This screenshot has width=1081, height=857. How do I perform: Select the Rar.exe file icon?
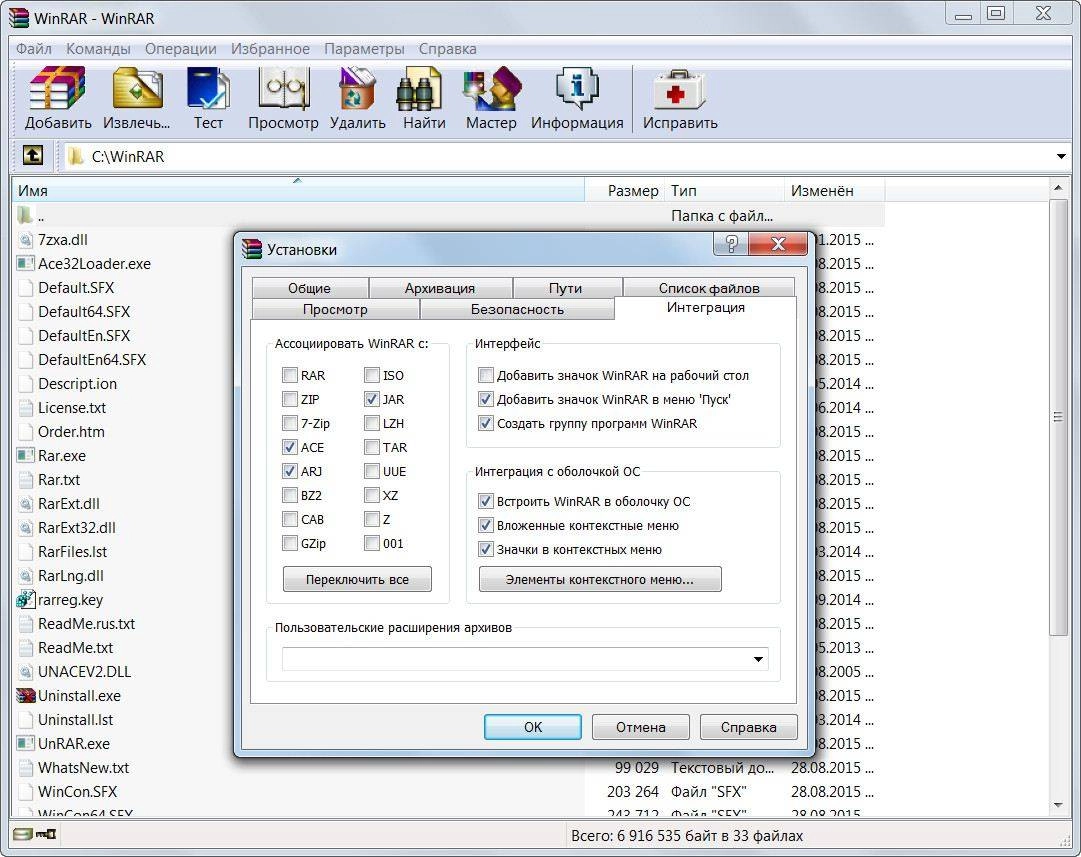pos(26,456)
